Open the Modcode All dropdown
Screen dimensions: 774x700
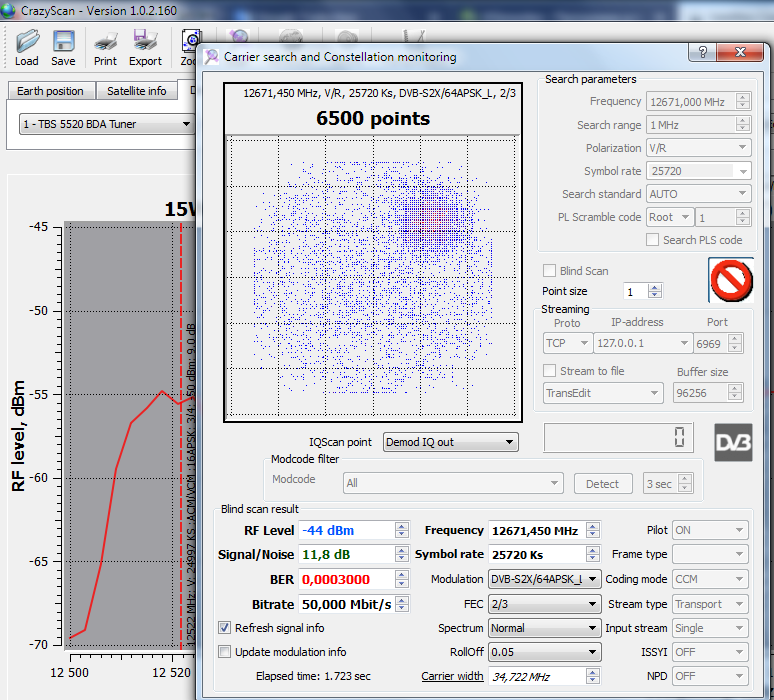pyautogui.click(x=453, y=483)
